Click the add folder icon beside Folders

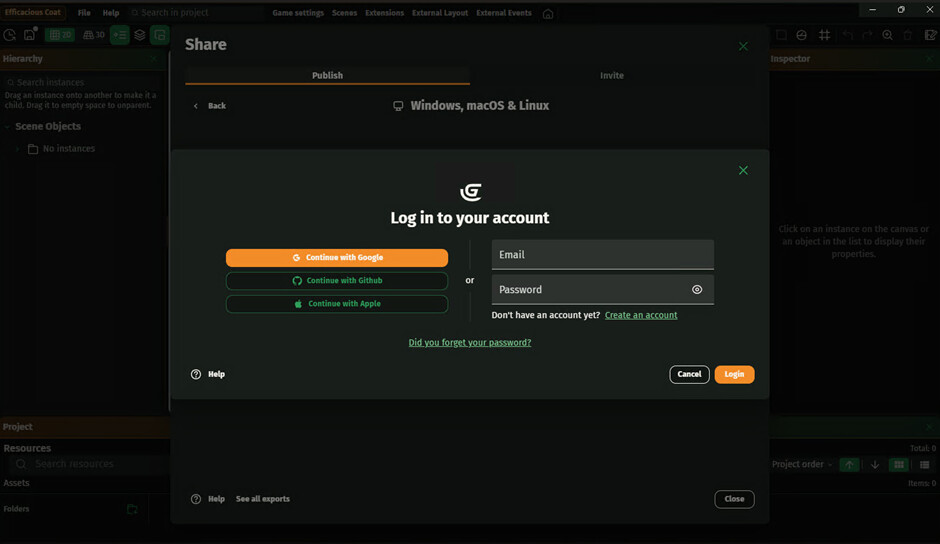click(x=132, y=509)
